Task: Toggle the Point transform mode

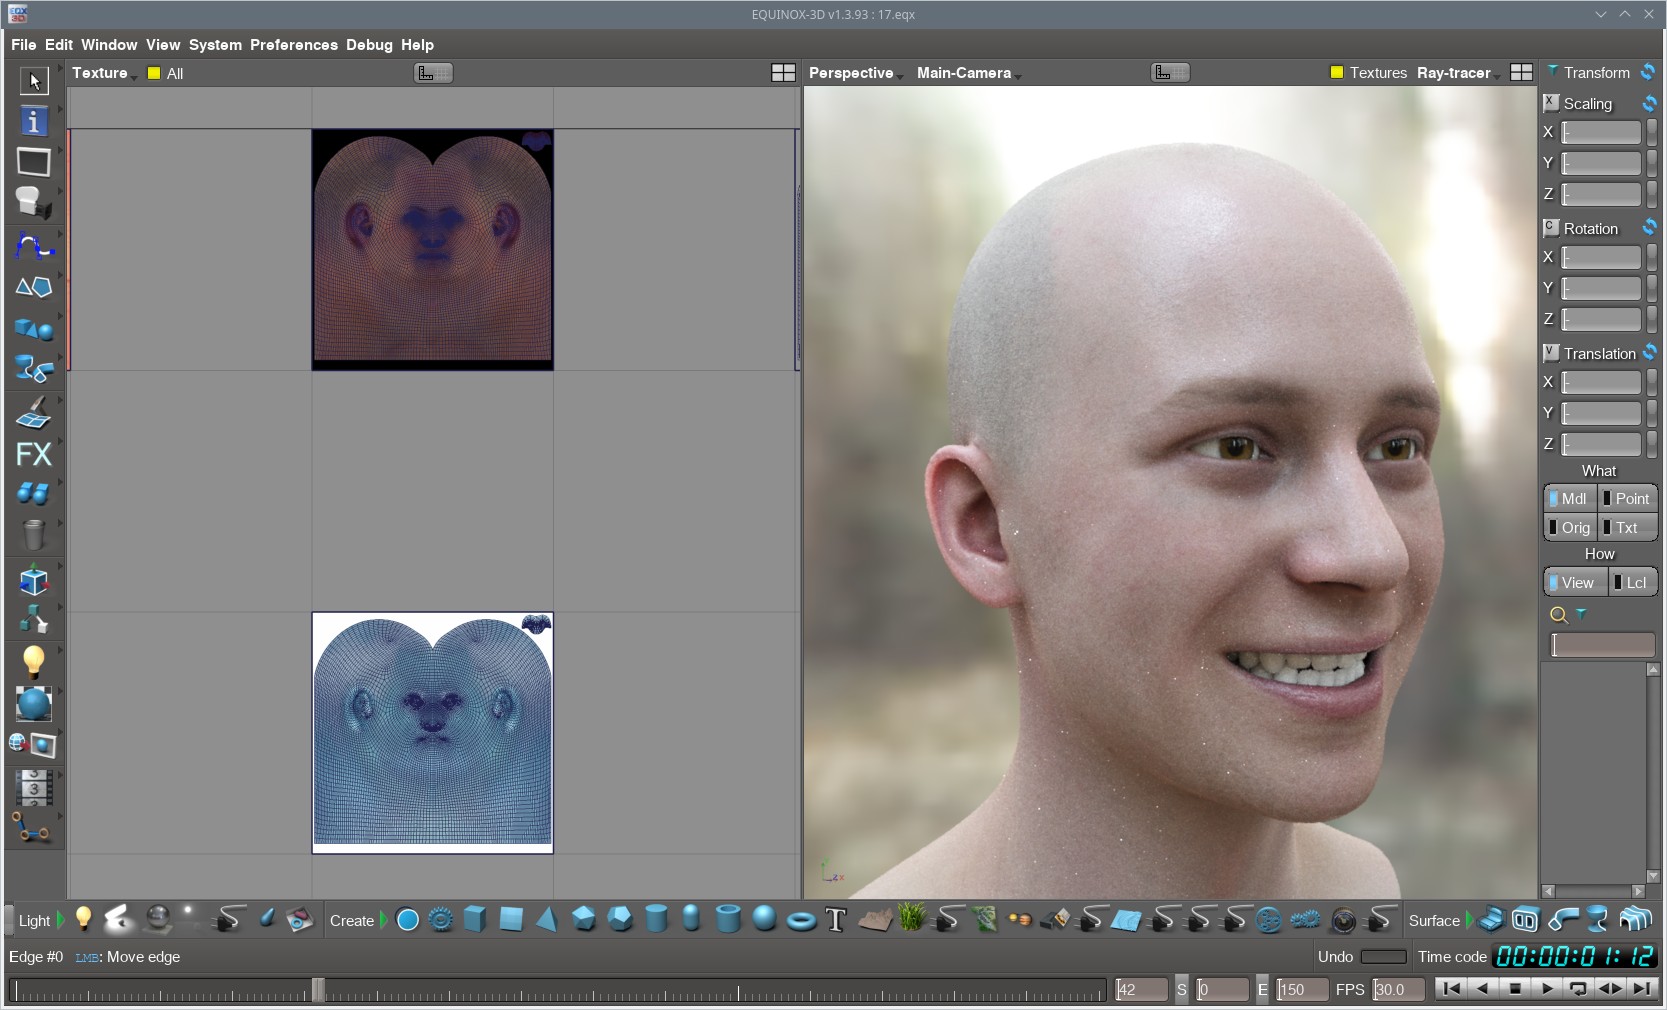Action: [x=1628, y=498]
